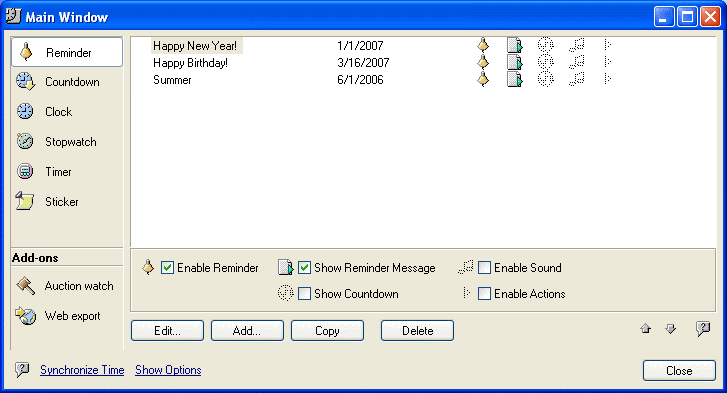This screenshot has height=393, width=727.
Task: Move reminder down with the down arrow icon
Action: click(x=670, y=329)
